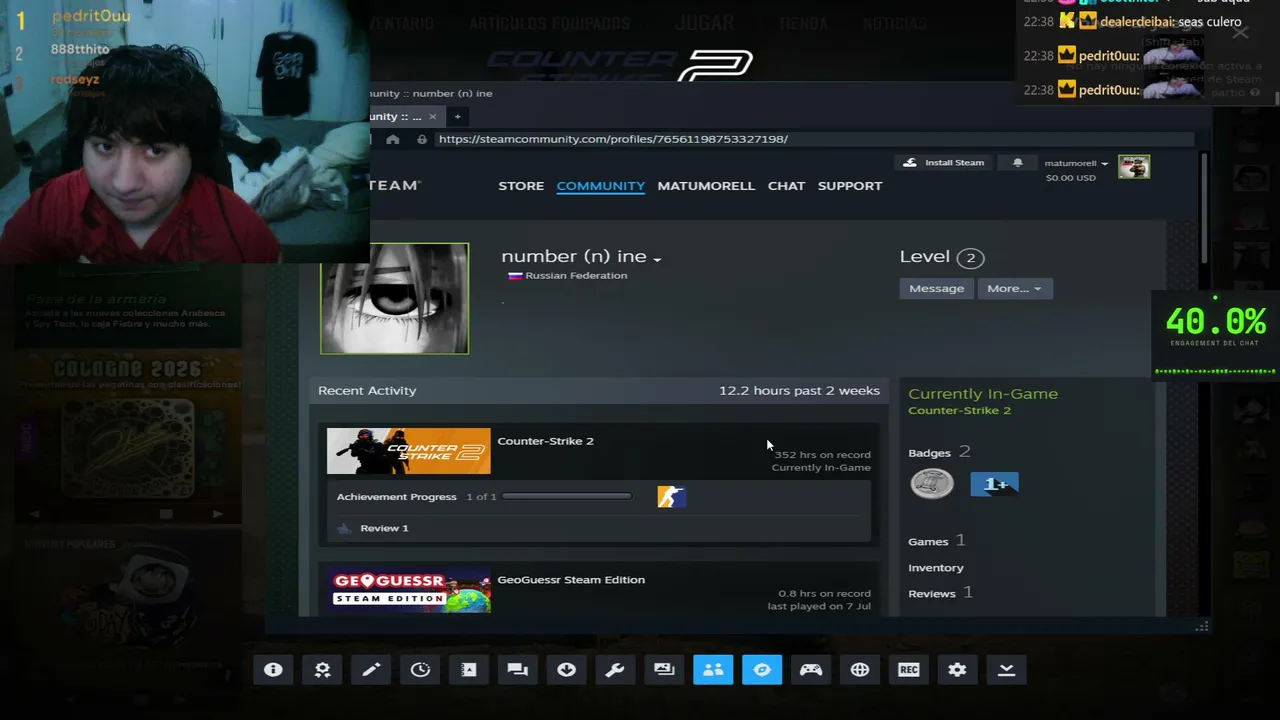The image size is (1280, 720).
Task: Click the Steam logo in the header
Action: coord(394,185)
